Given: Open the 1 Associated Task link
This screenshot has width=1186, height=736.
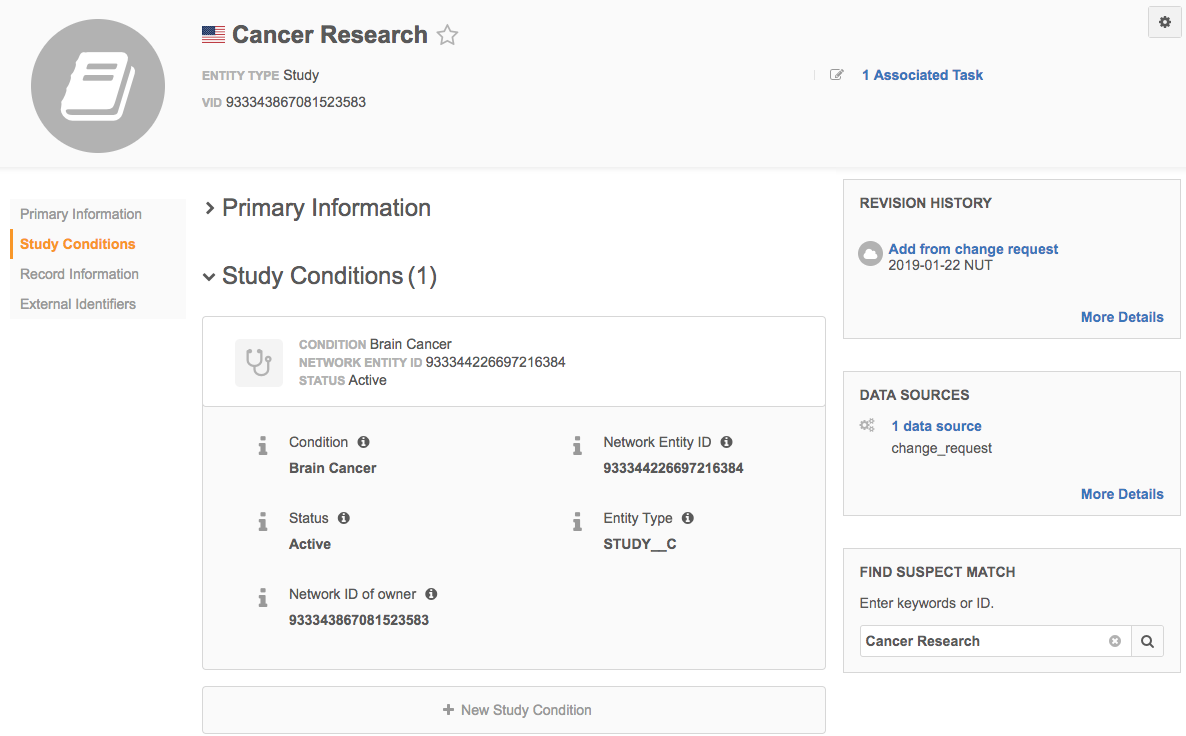Looking at the screenshot, I should tap(922, 75).
